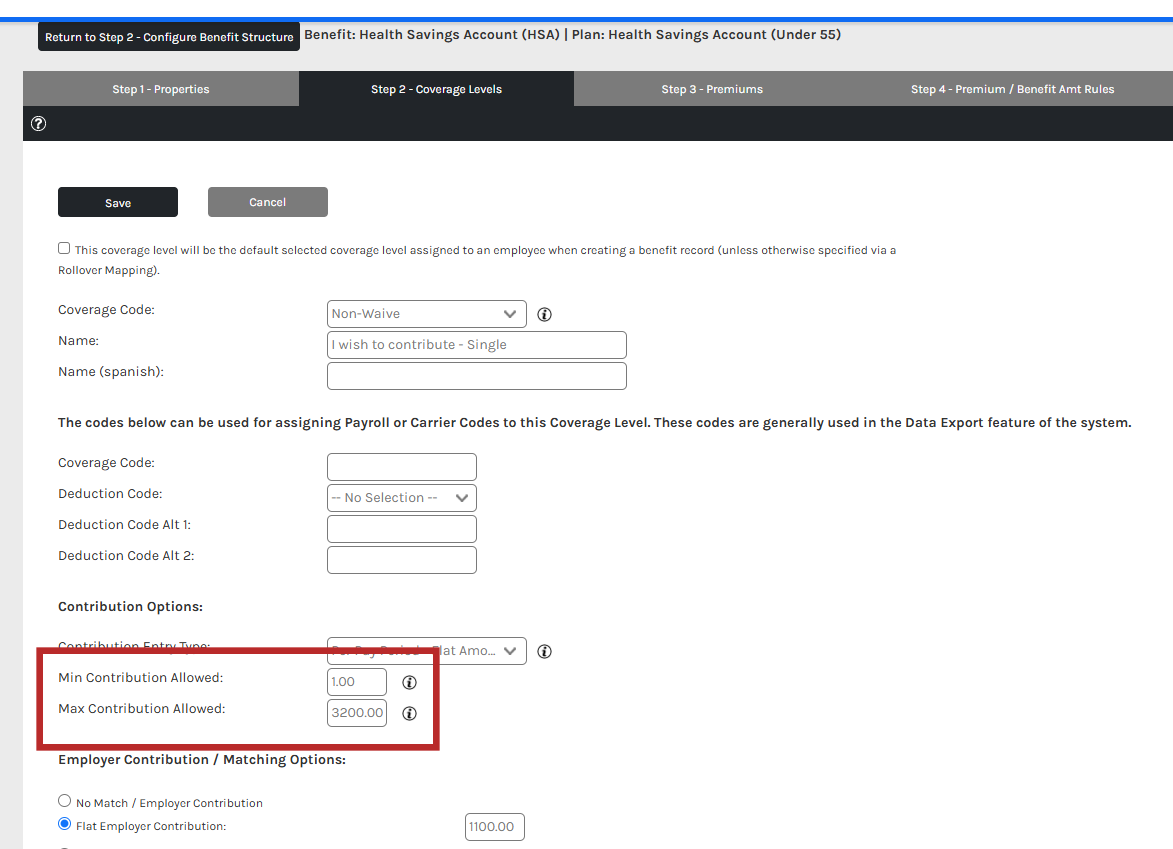This screenshot has height=849, width=1173.
Task: Click info icon beside Non-Waive coverage code
Action: (545, 314)
